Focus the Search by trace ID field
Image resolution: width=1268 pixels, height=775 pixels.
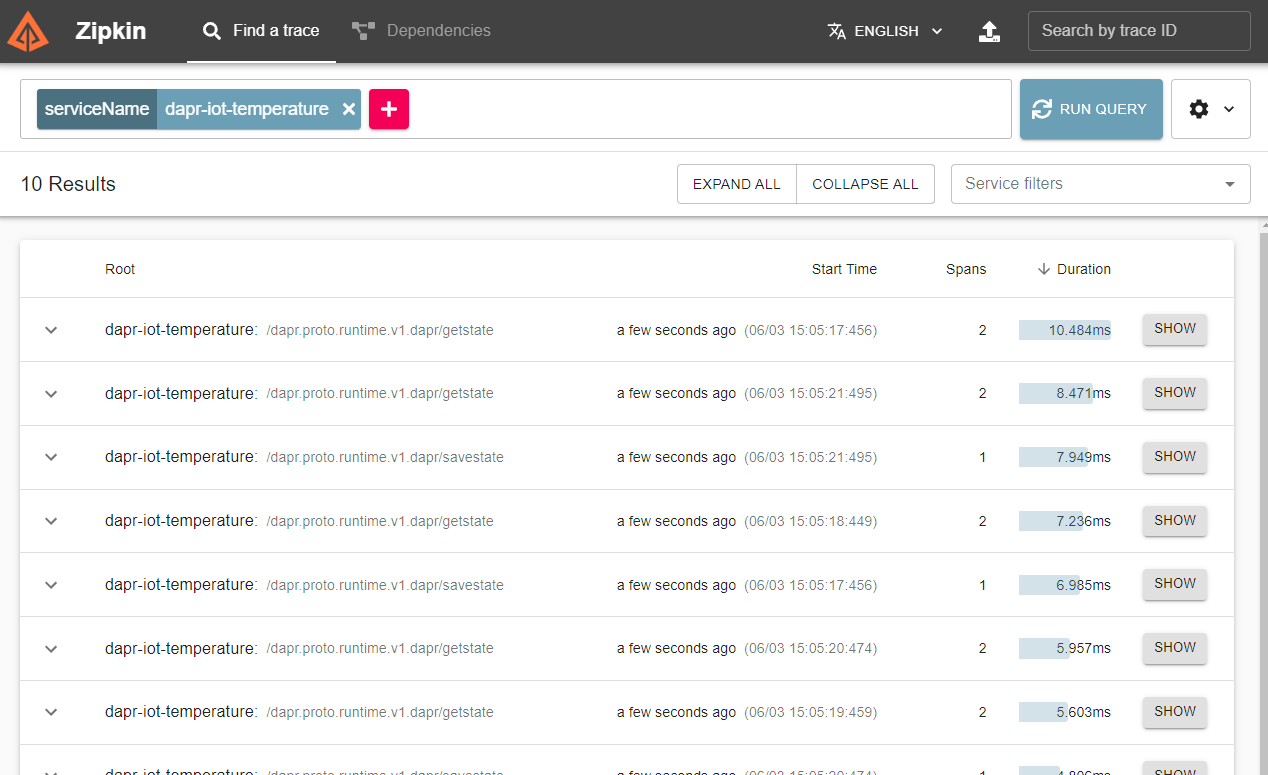1138,31
